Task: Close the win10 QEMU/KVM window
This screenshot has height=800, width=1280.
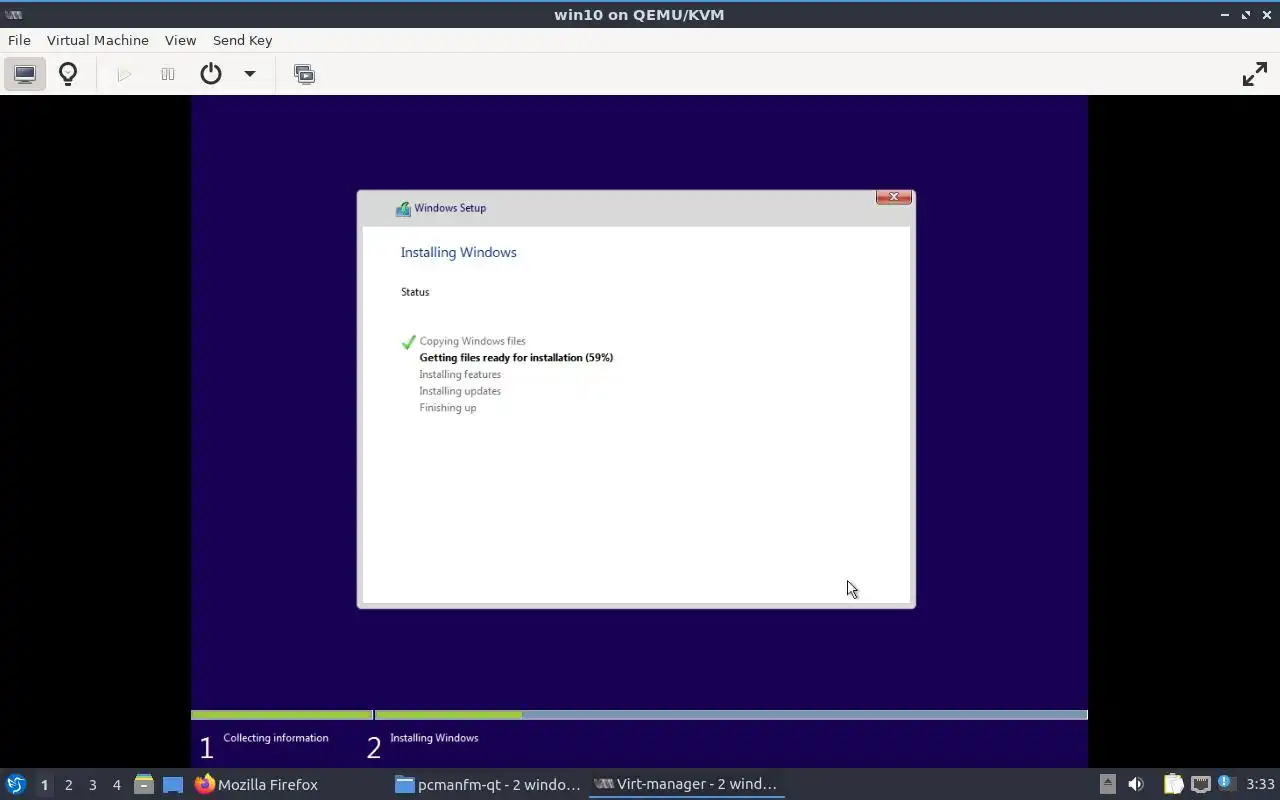Action: 1267,15
